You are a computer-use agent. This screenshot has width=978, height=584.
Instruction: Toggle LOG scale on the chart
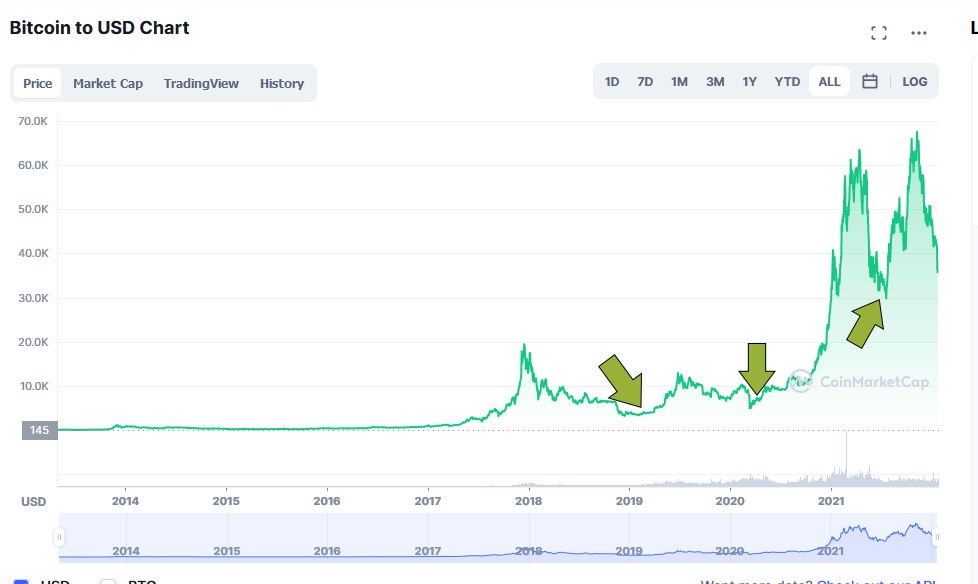(914, 82)
